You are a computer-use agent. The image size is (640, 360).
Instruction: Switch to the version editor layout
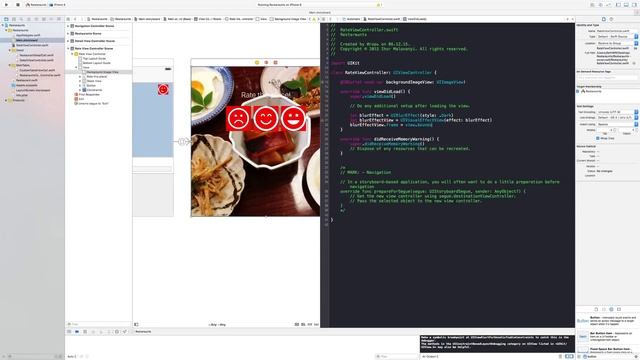tap(609, 5)
